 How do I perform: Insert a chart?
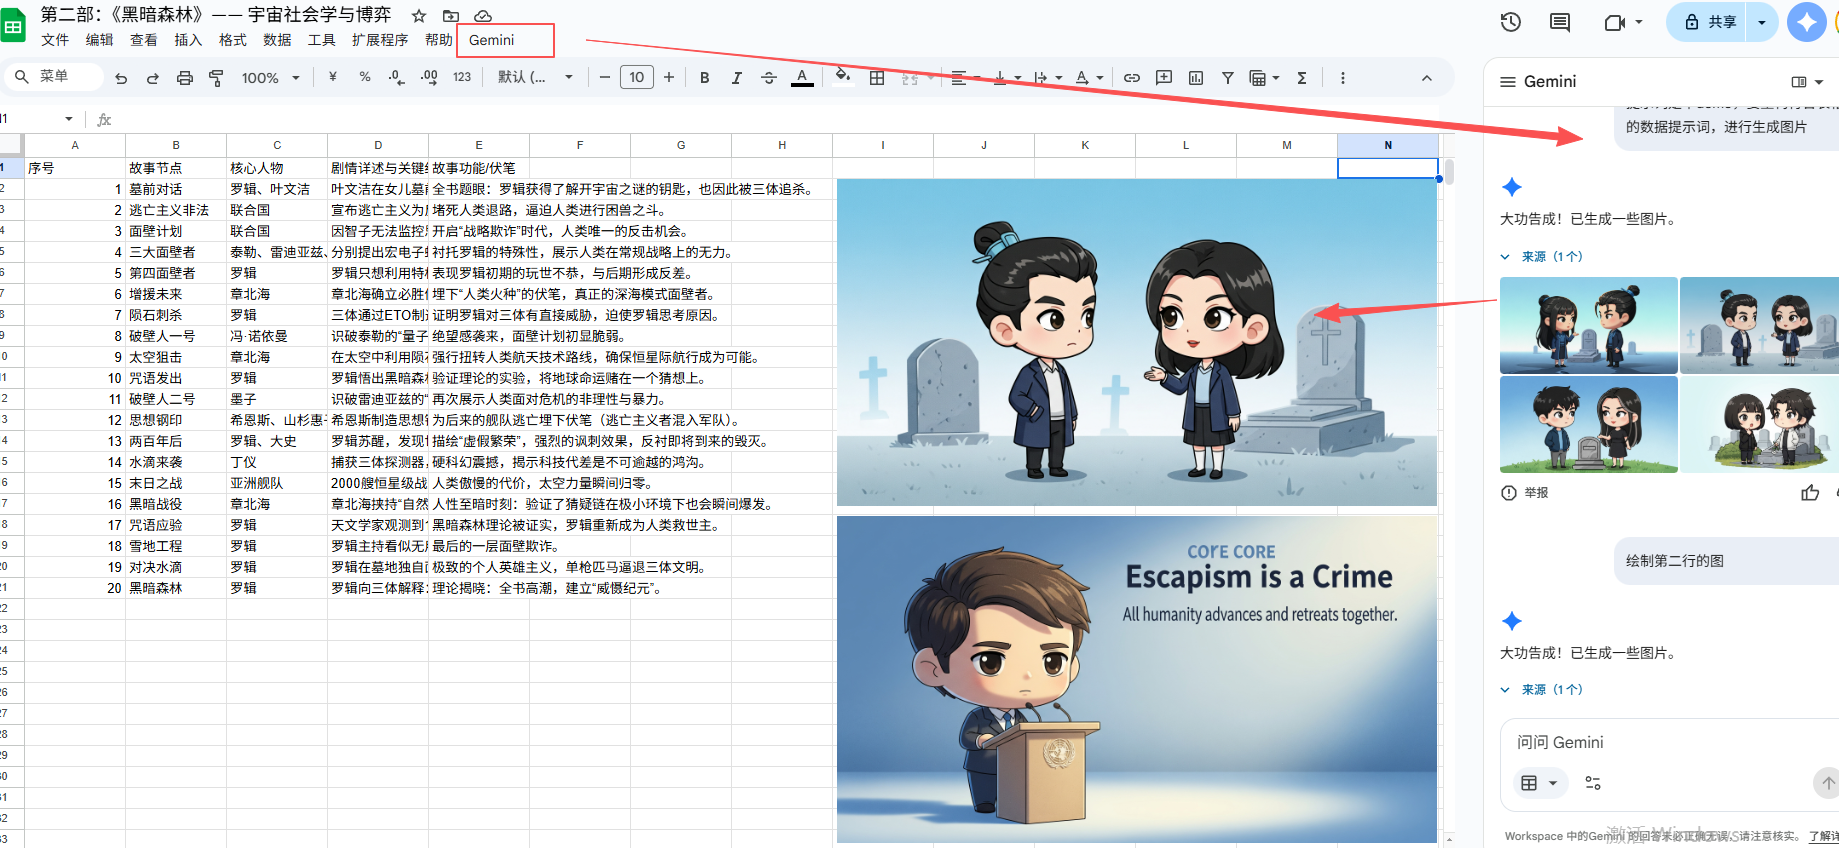click(x=1196, y=77)
